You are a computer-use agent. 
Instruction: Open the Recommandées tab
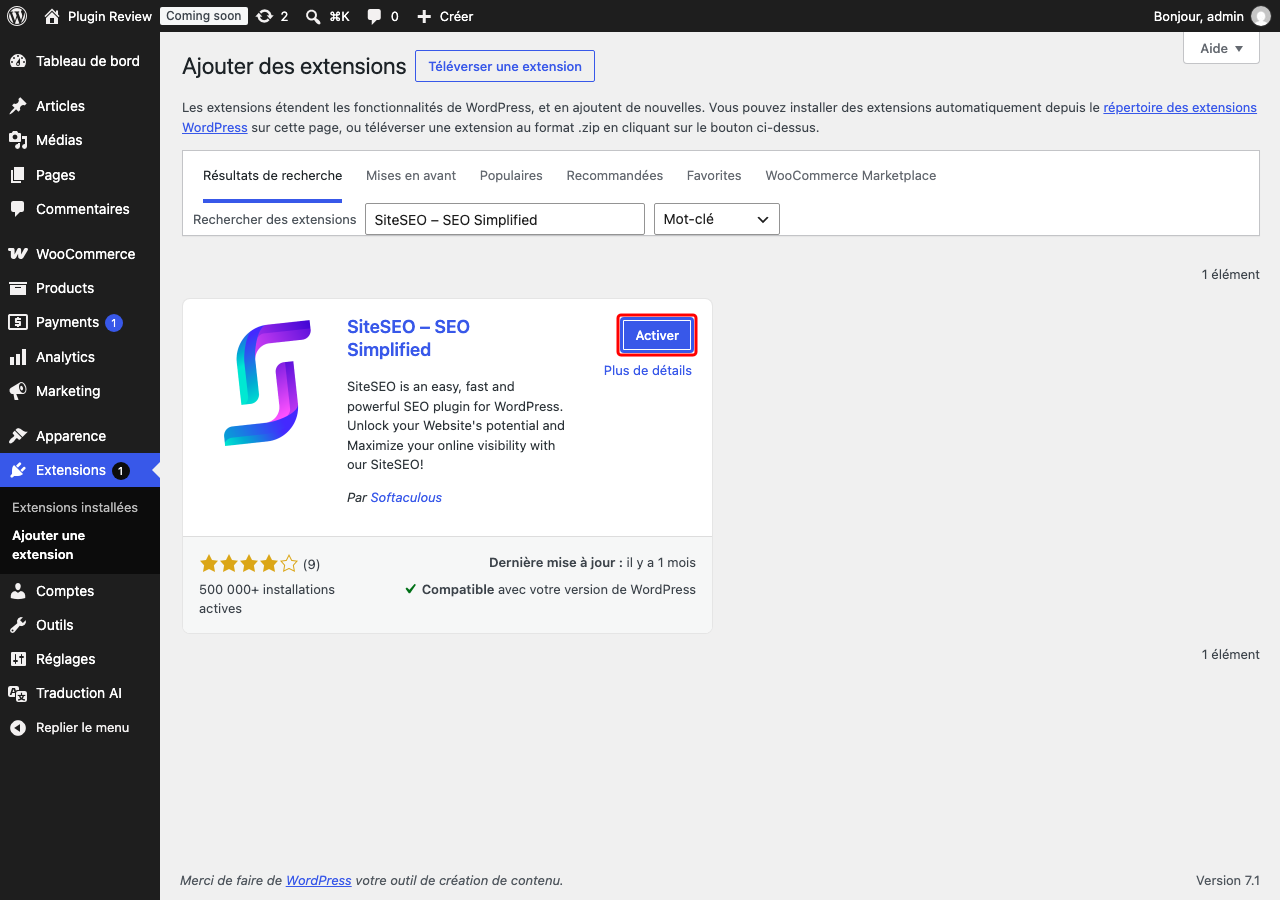[615, 175]
